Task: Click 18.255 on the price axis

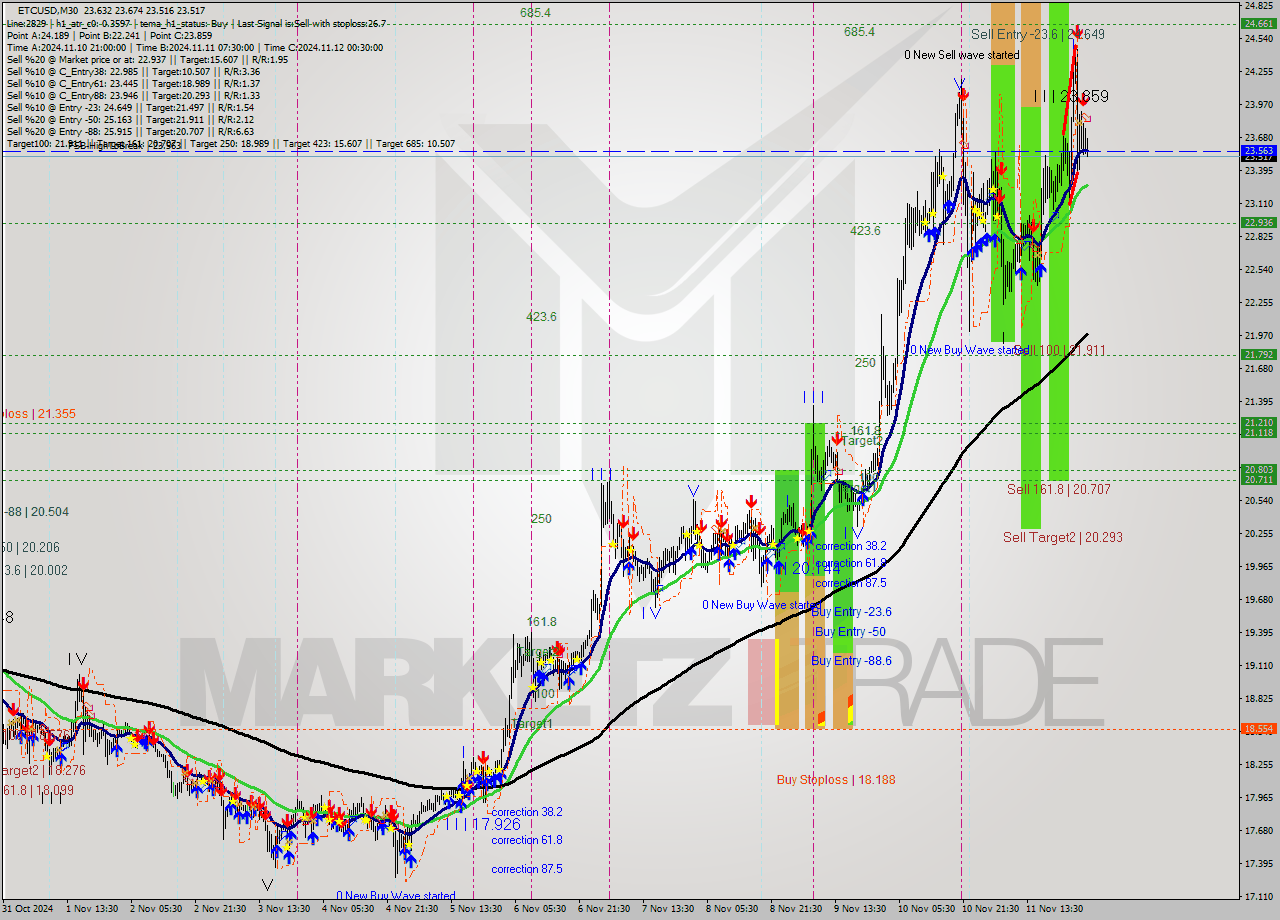Action: 1258,764
